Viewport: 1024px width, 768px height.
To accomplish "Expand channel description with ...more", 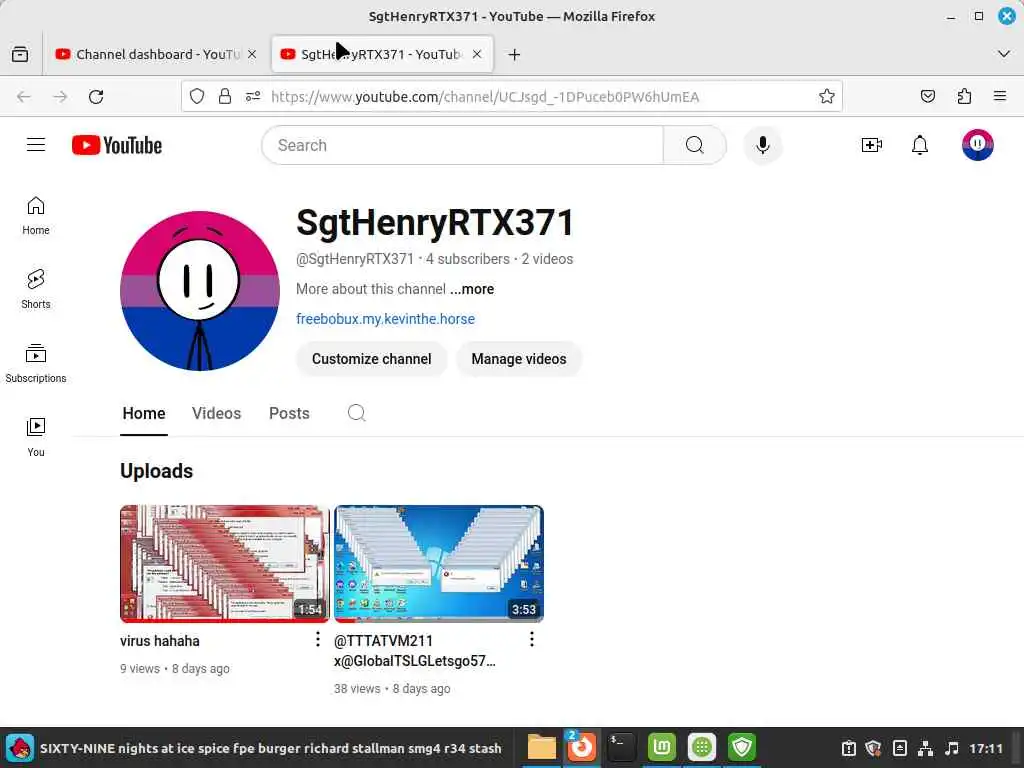I will pos(472,289).
